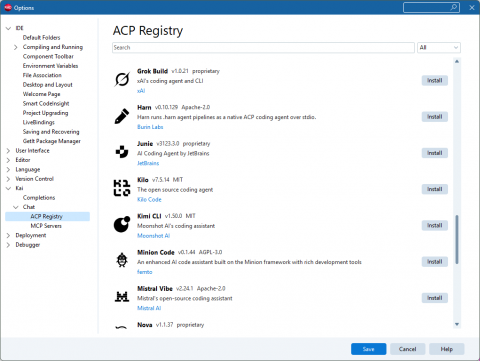The height and width of the screenshot is (361, 480).
Task: Expand the Deployment tree node
Action: (8, 236)
